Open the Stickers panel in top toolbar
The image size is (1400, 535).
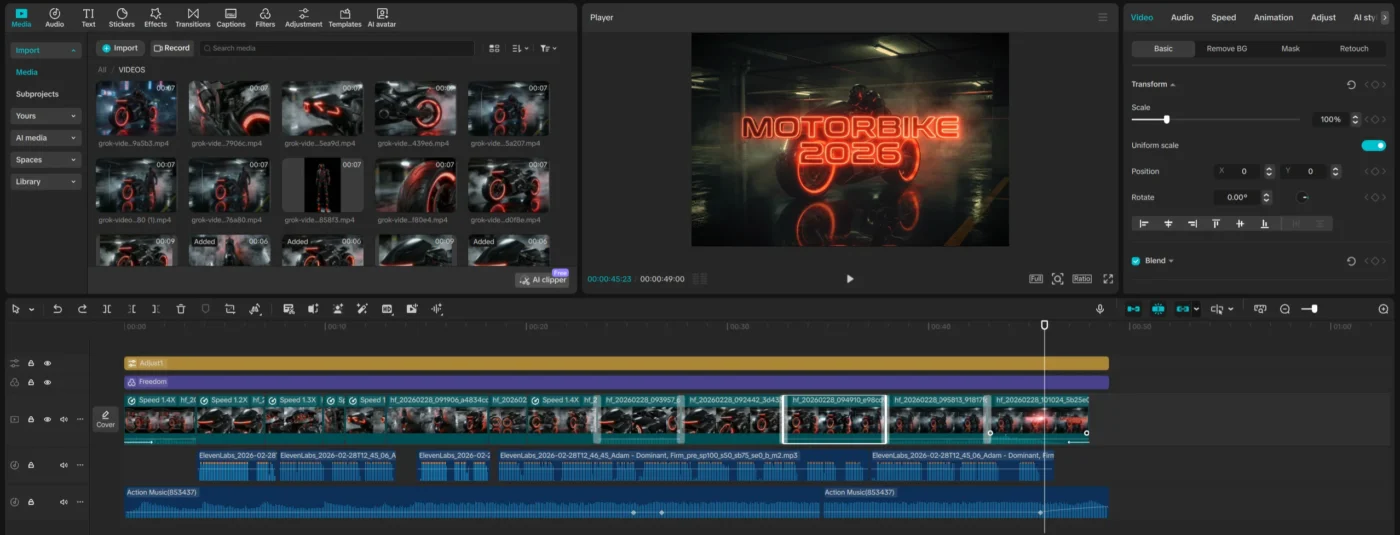(x=121, y=17)
